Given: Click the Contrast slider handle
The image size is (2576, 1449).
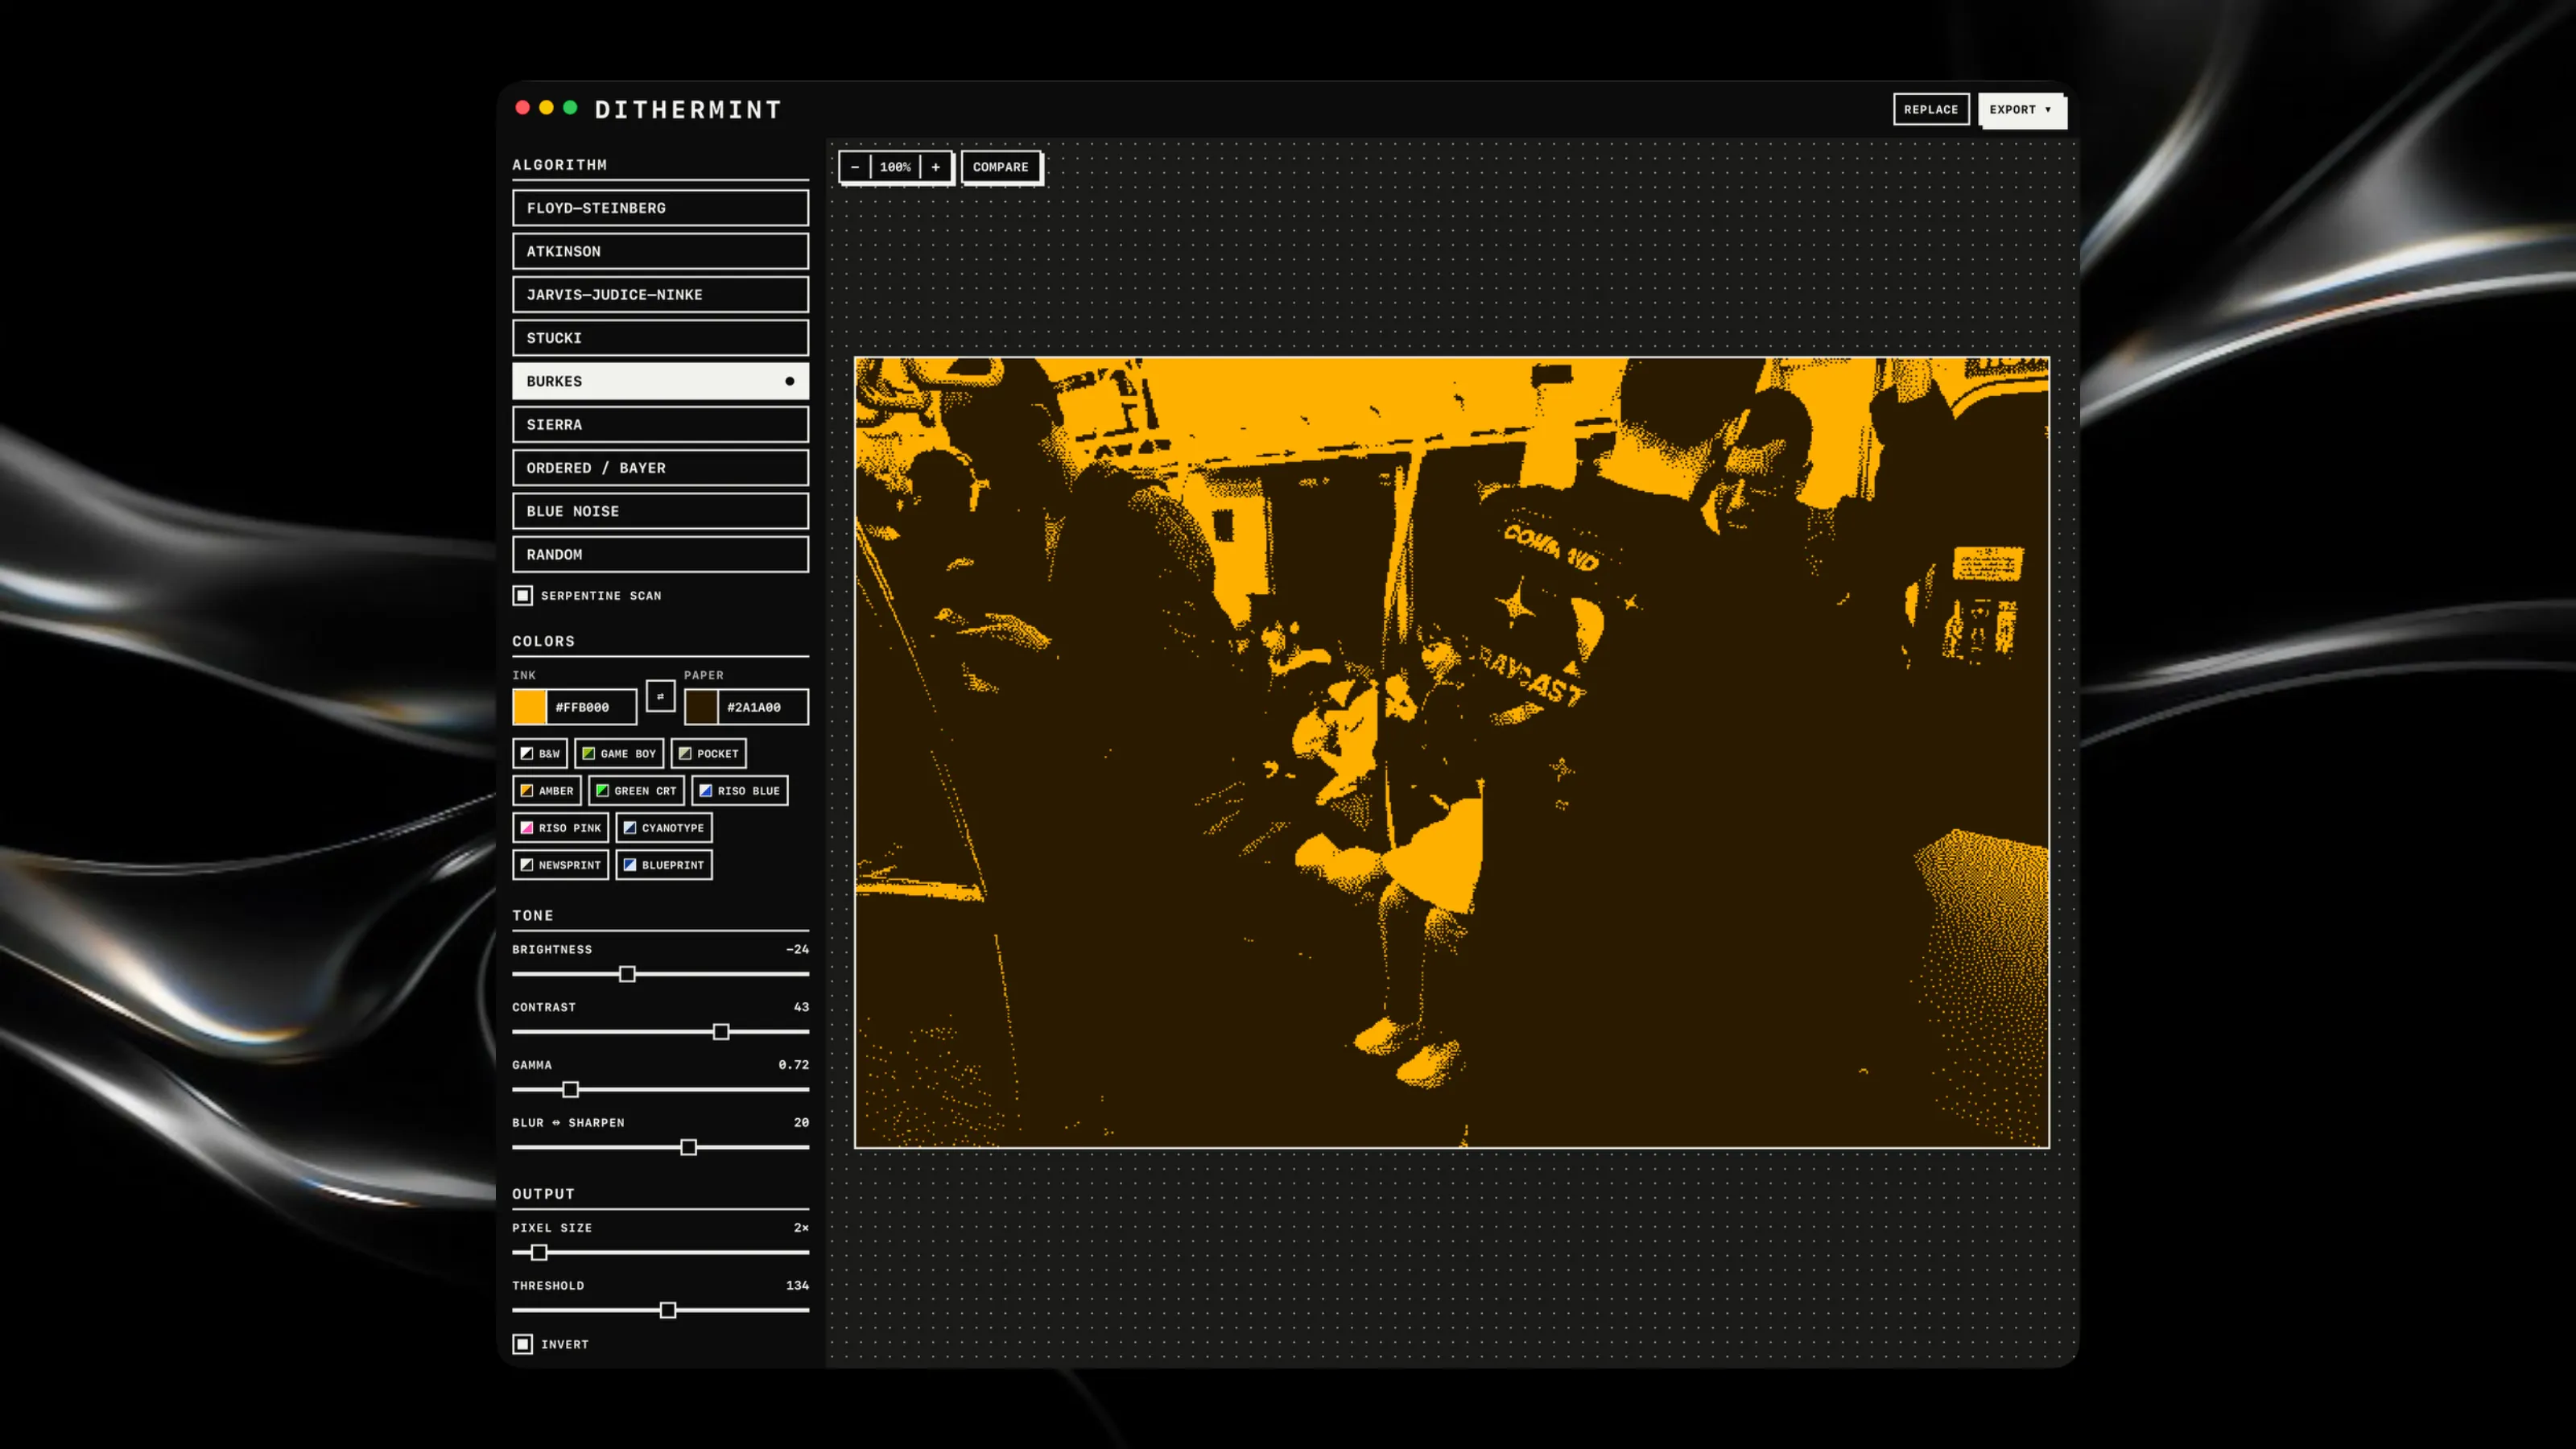Looking at the screenshot, I should click(721, 1032).
